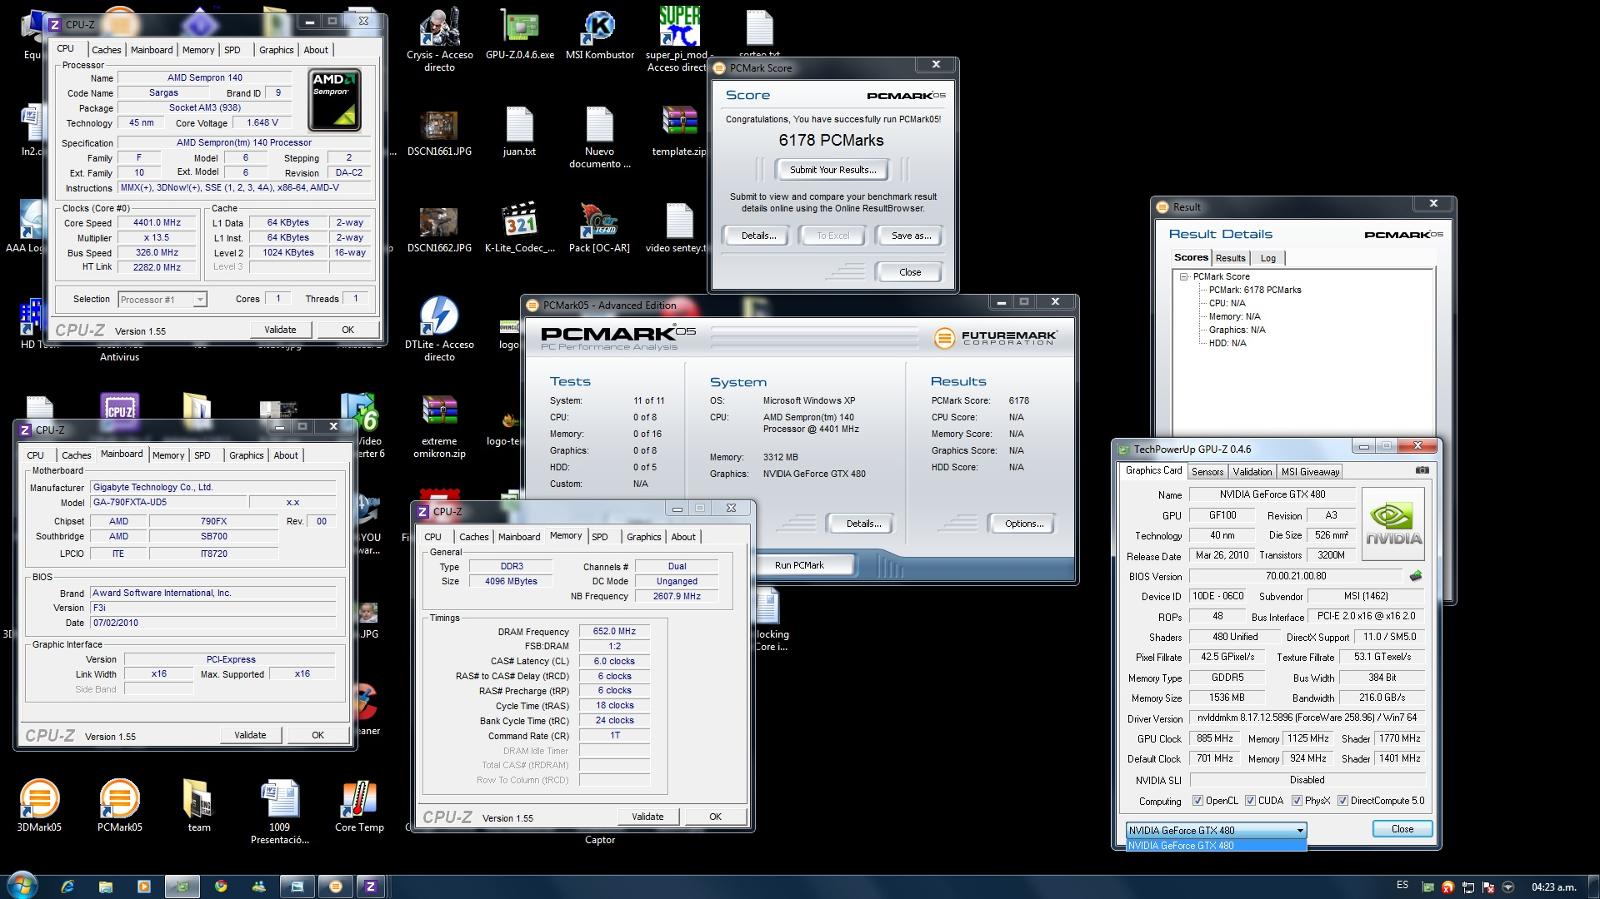Choose NVIDIA GeForce GTX 480 dropdown list entry
1600x899 pixels.
point(1216,846)
